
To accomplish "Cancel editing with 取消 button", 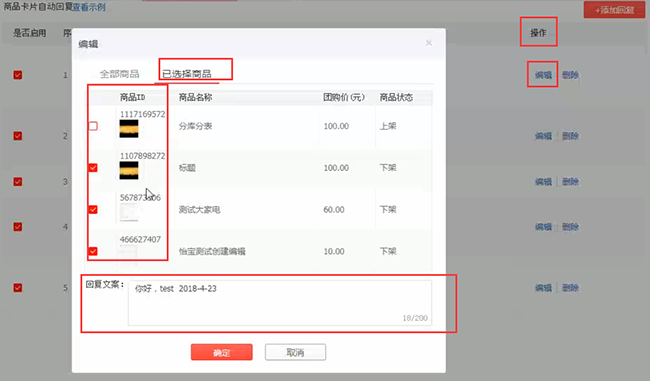I will pos(295,352).
